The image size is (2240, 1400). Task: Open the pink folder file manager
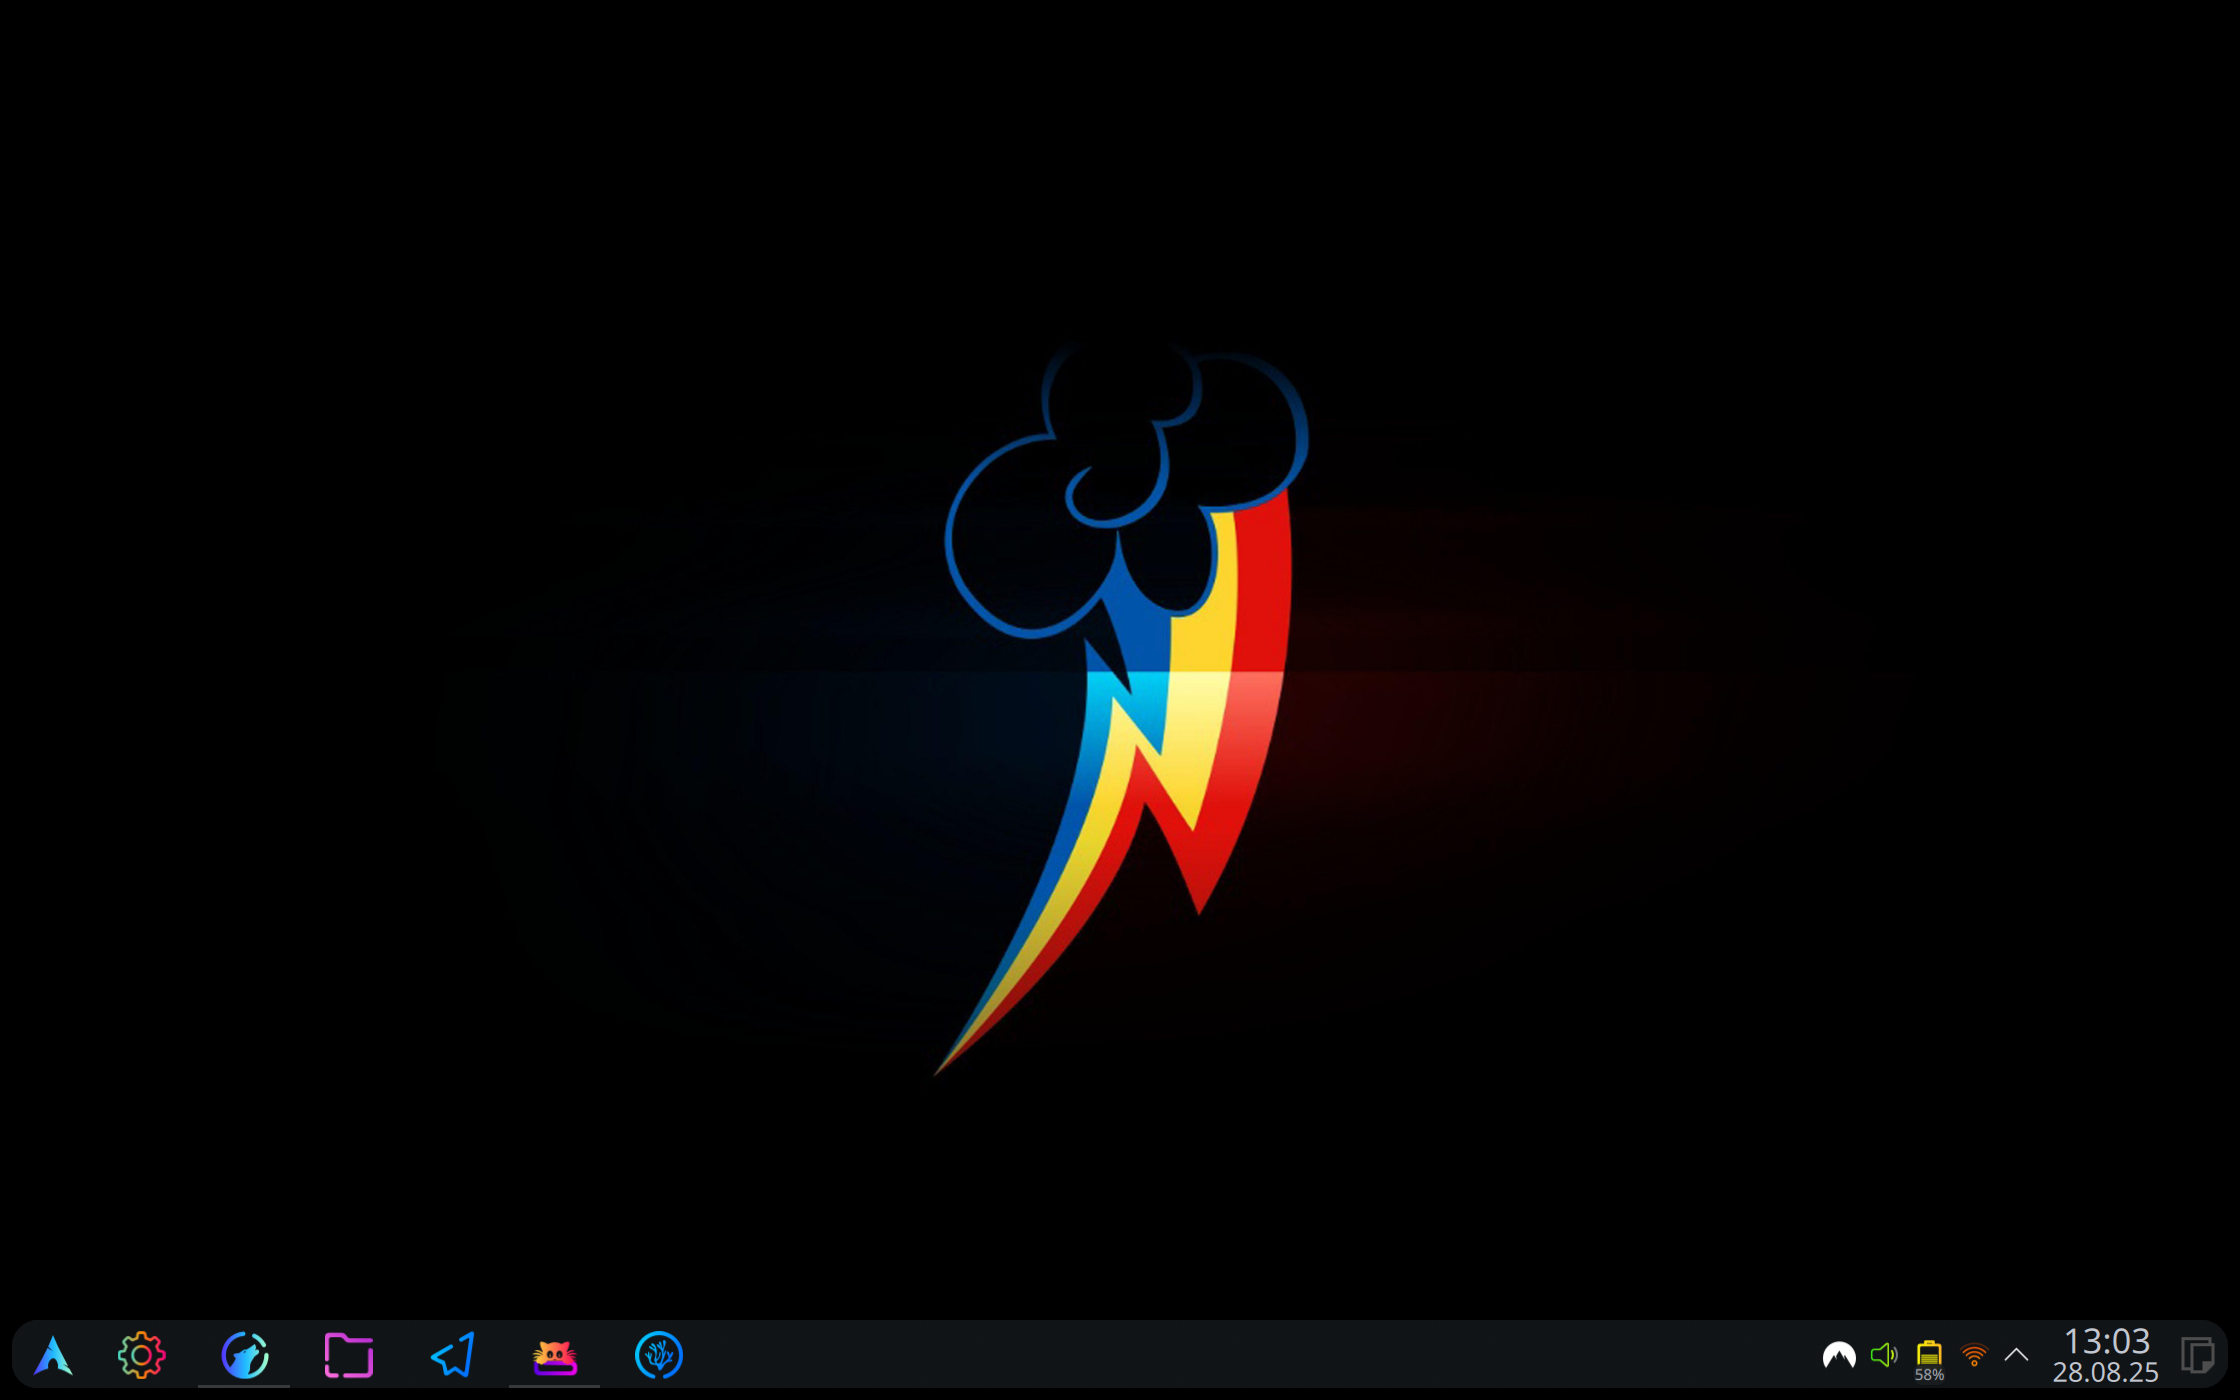[348, 1356]
